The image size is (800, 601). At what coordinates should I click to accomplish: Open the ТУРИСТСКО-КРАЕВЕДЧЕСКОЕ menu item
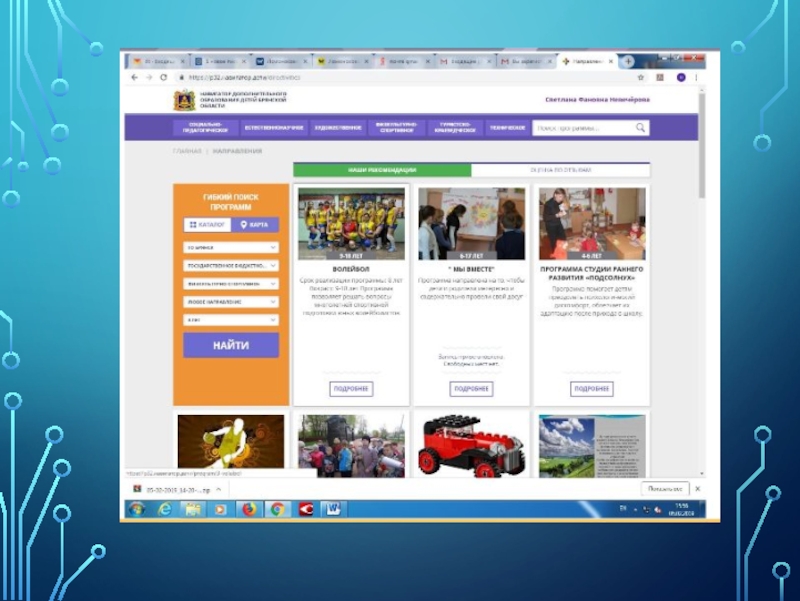point(455,128)
